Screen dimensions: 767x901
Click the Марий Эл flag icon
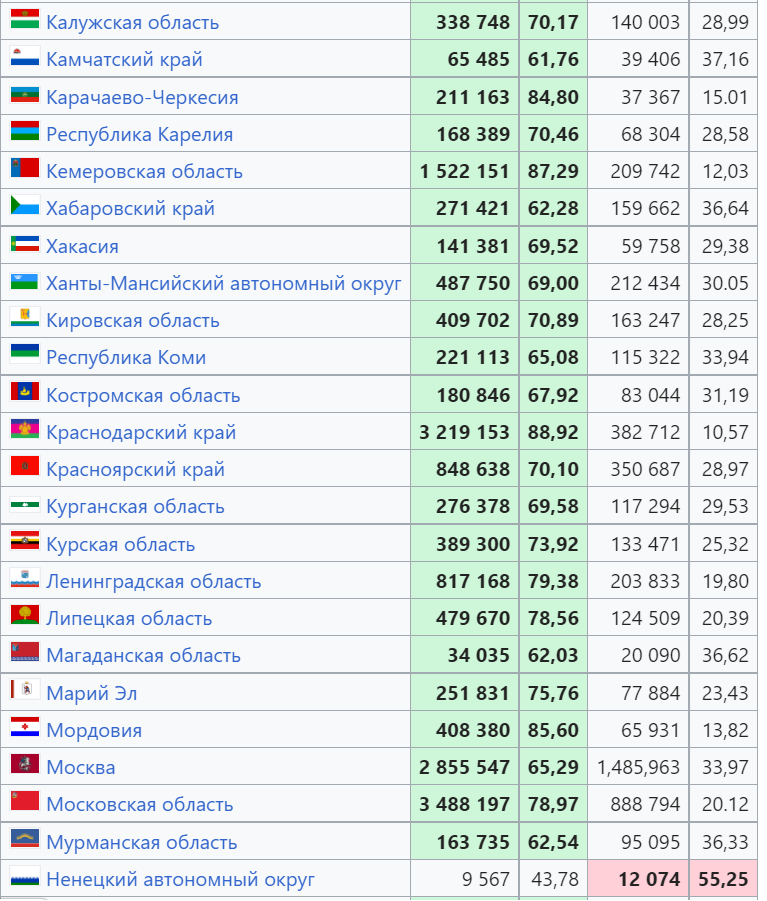click(25, 690)
